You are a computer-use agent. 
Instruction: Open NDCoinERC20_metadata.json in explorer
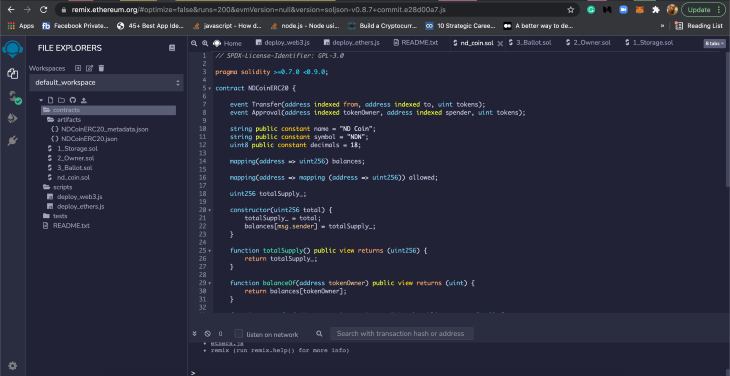(100, 129)
